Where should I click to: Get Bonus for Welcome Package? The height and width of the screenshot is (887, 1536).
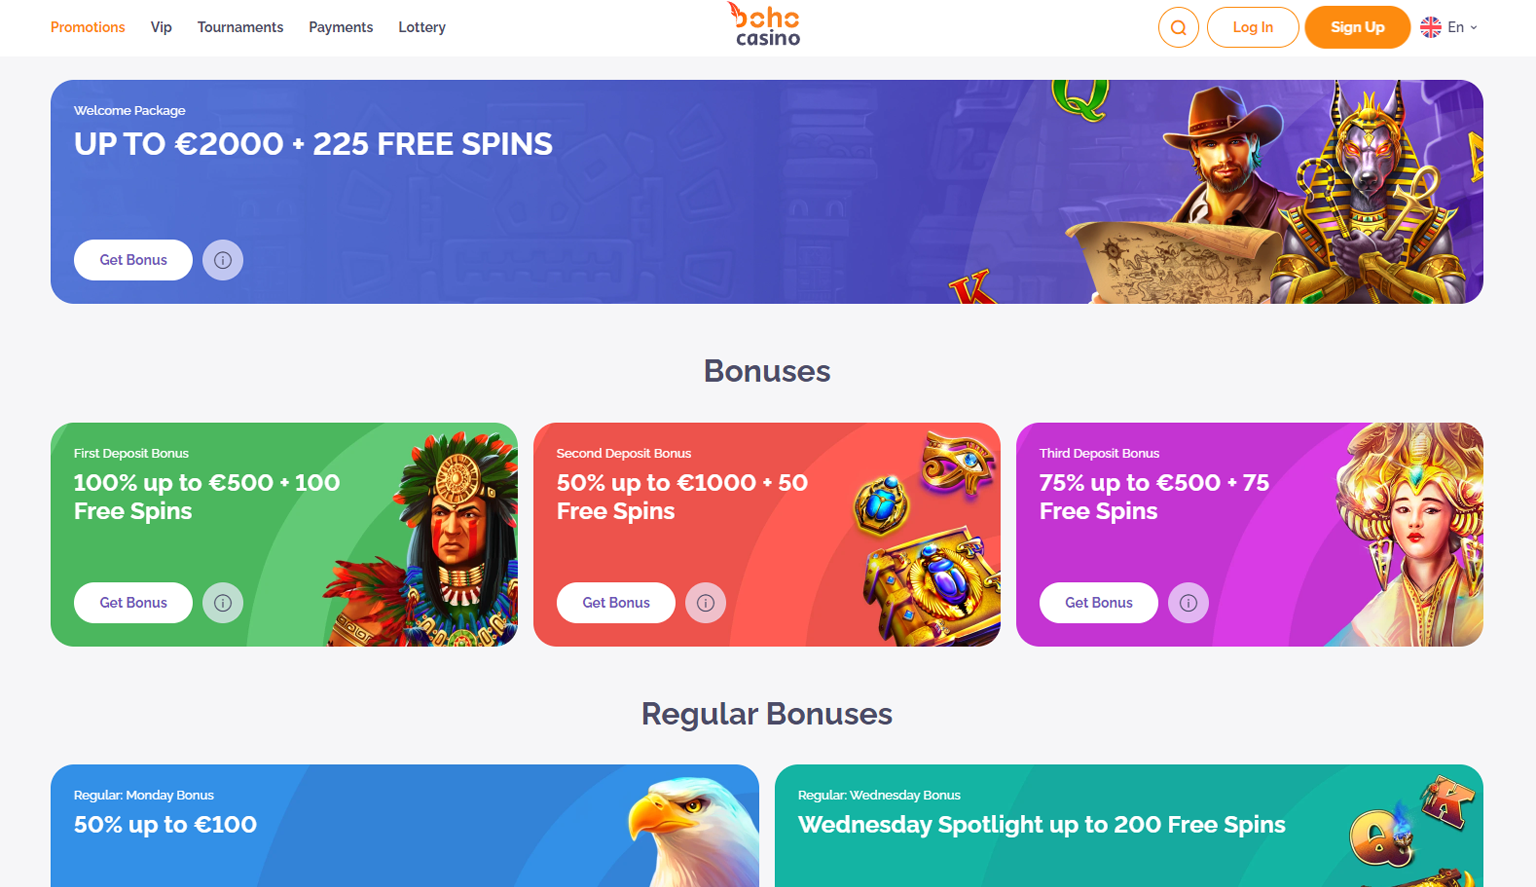133,260
